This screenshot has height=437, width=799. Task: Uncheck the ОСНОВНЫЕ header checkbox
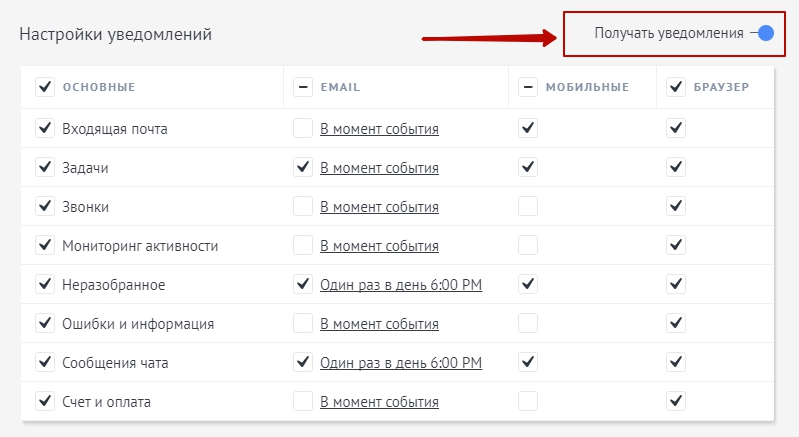[x=45, y=87]
